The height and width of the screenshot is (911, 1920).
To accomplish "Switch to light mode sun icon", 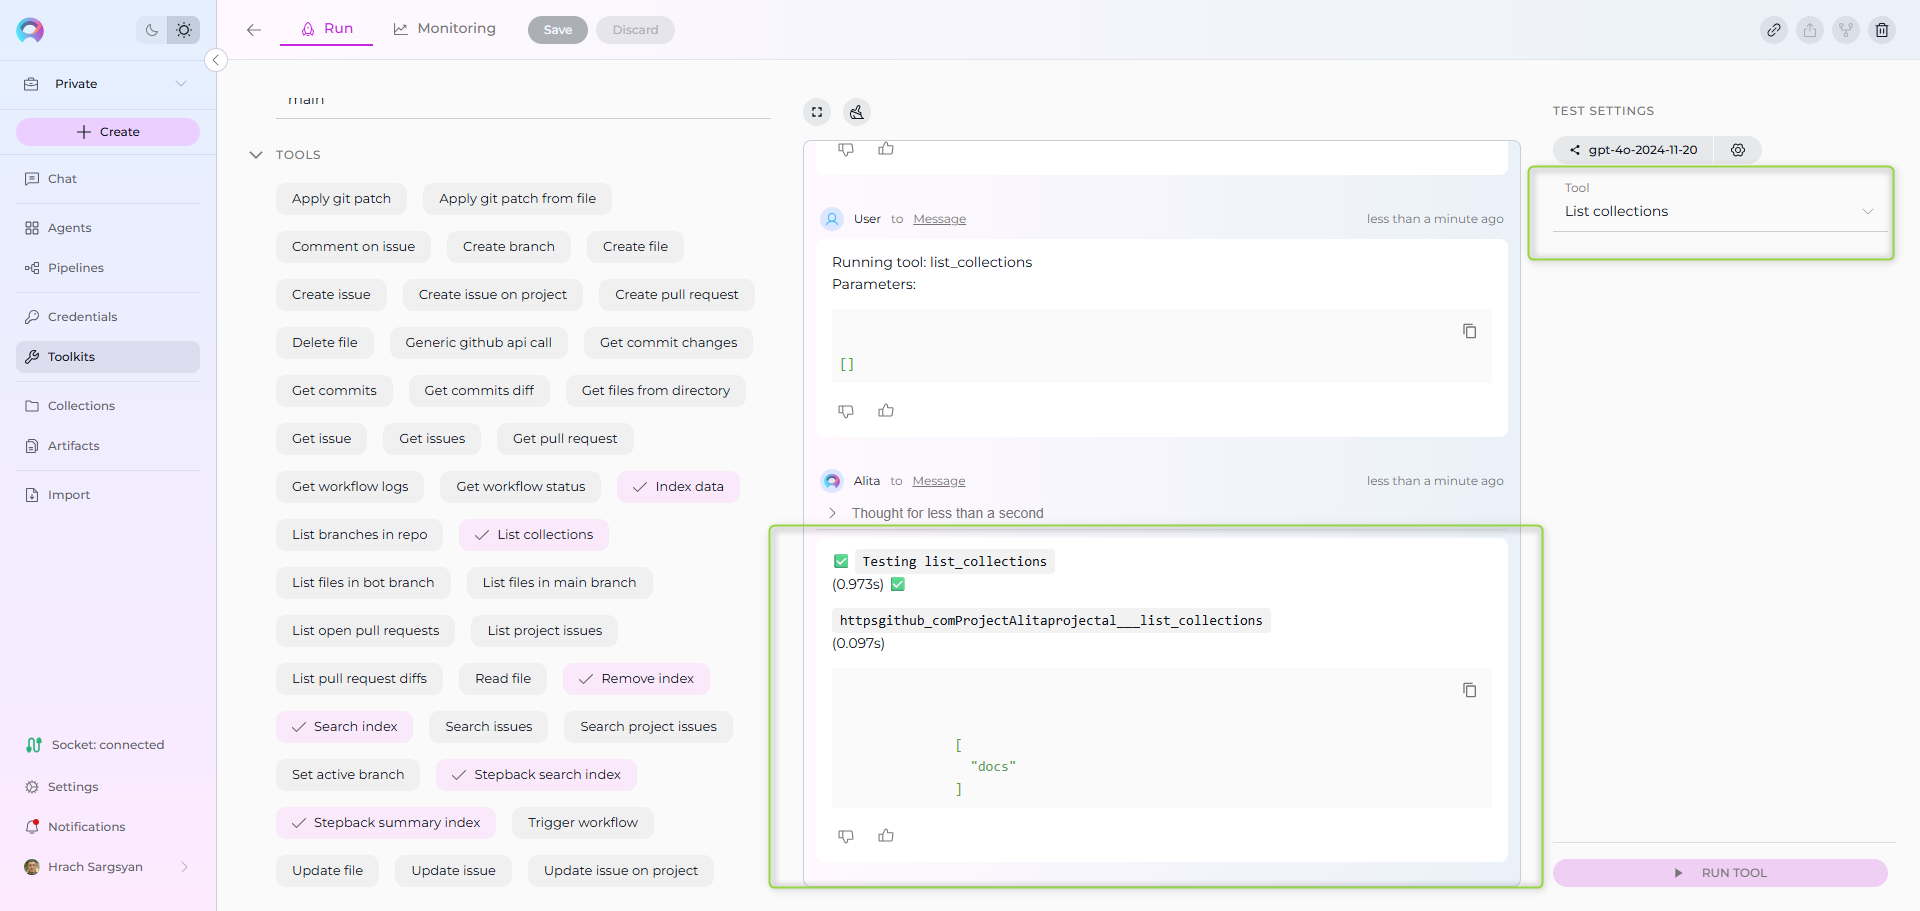I will coord(184,30).
